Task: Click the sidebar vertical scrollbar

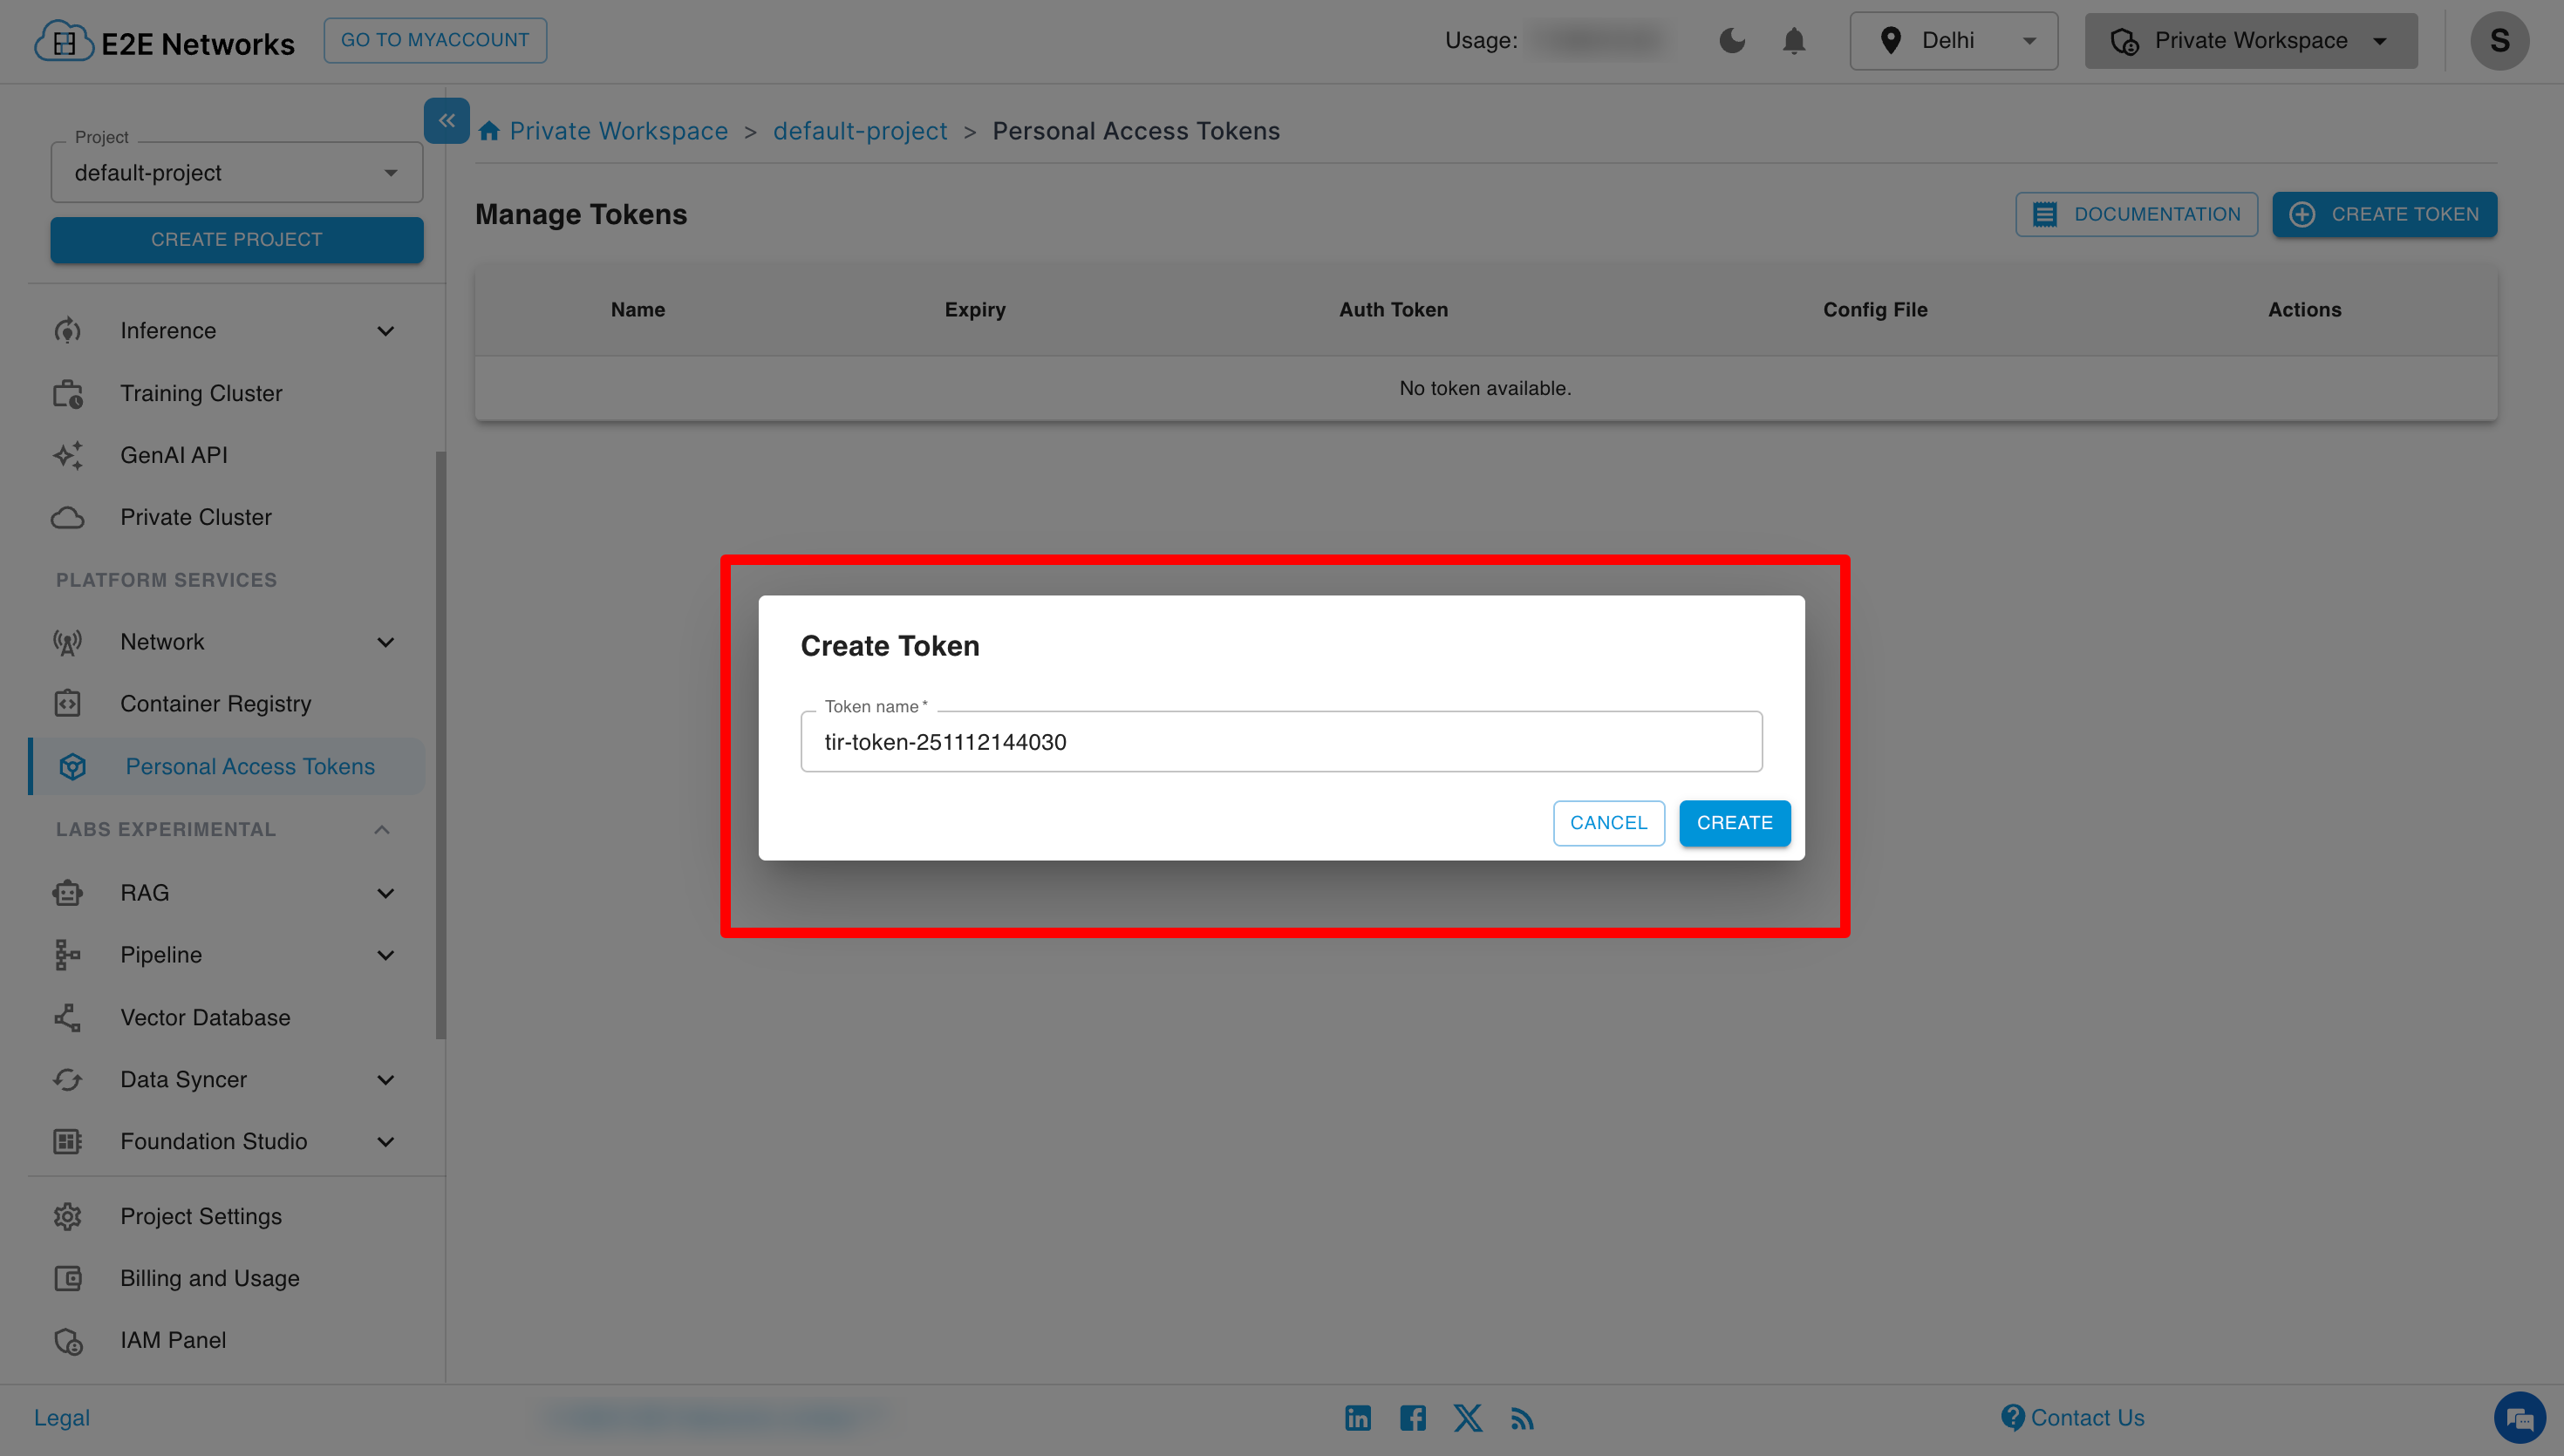Action: (441, 745)
